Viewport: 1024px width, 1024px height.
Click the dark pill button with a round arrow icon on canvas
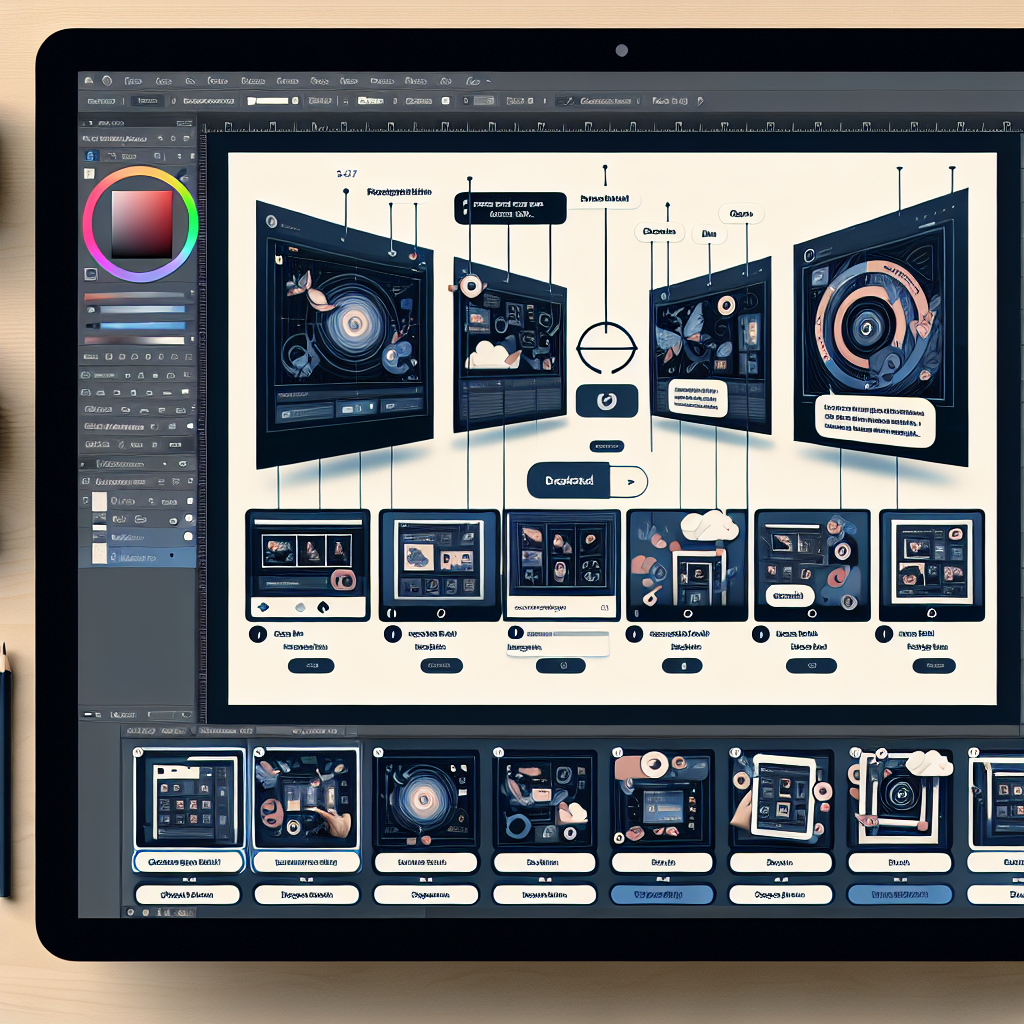pyautogui.click(x=607, y=400)
